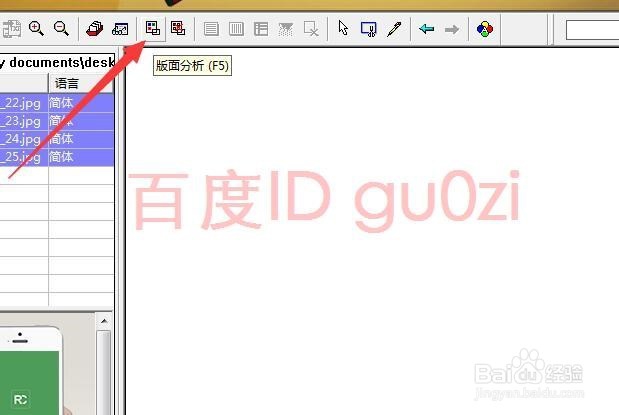This screenshot has height=415, width=619.
Task: Select file row _22.jpg
Action: click(57, 103)
